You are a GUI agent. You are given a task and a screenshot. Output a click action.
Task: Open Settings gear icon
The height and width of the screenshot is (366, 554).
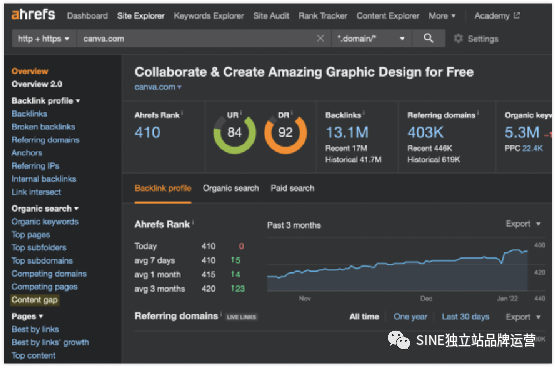[458, 38]
